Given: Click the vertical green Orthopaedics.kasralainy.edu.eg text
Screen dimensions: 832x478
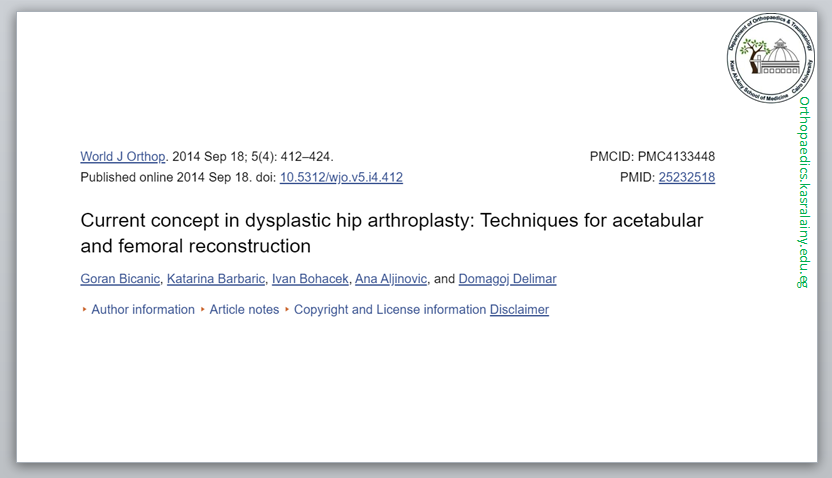Looking at the screenshot, I should pos(803,192).
